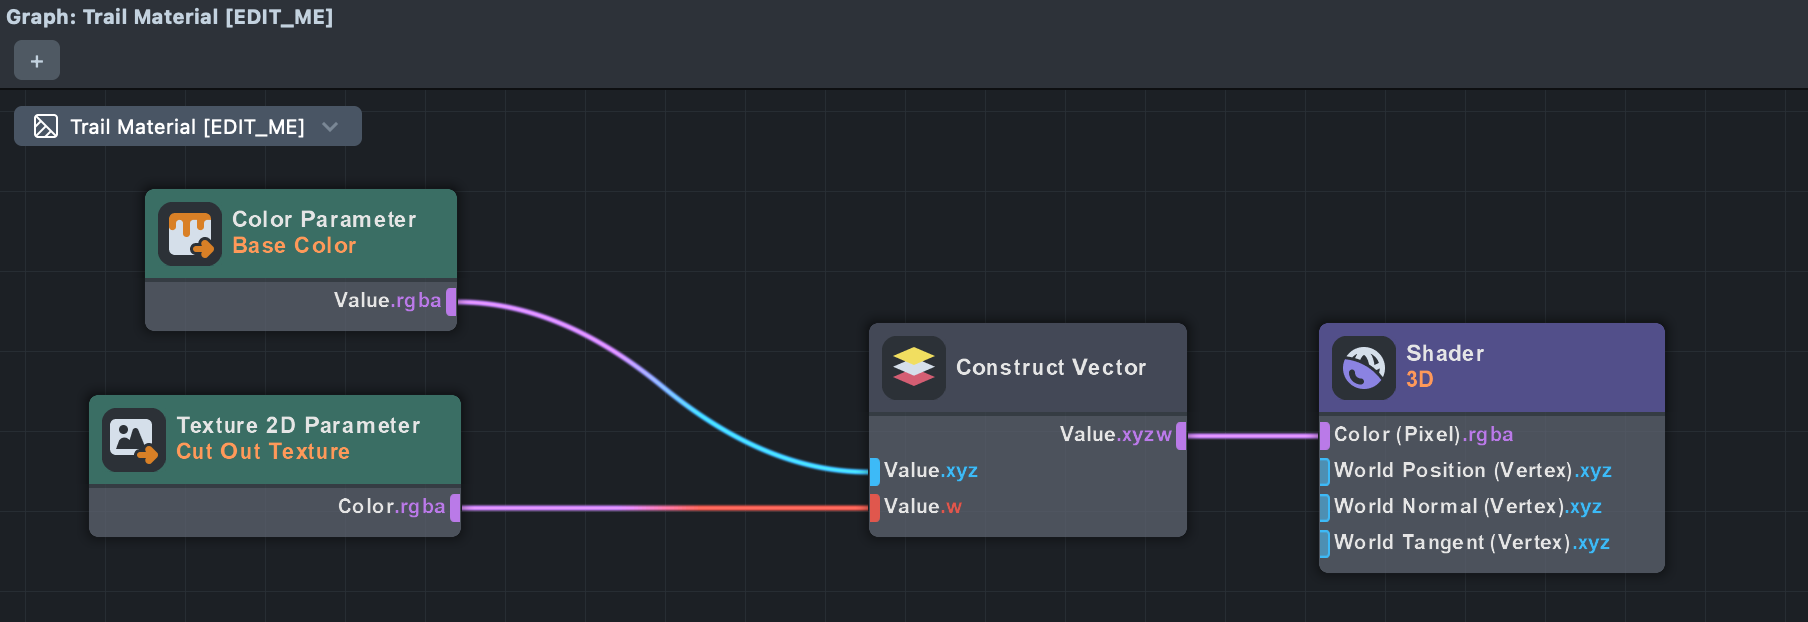Click the plus button to add a graph
The image size is (1808, 622).
tap(37, 61)
